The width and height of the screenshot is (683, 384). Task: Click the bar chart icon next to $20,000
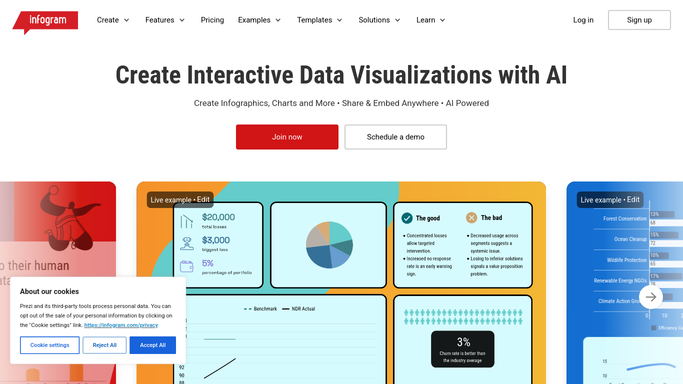186,221
